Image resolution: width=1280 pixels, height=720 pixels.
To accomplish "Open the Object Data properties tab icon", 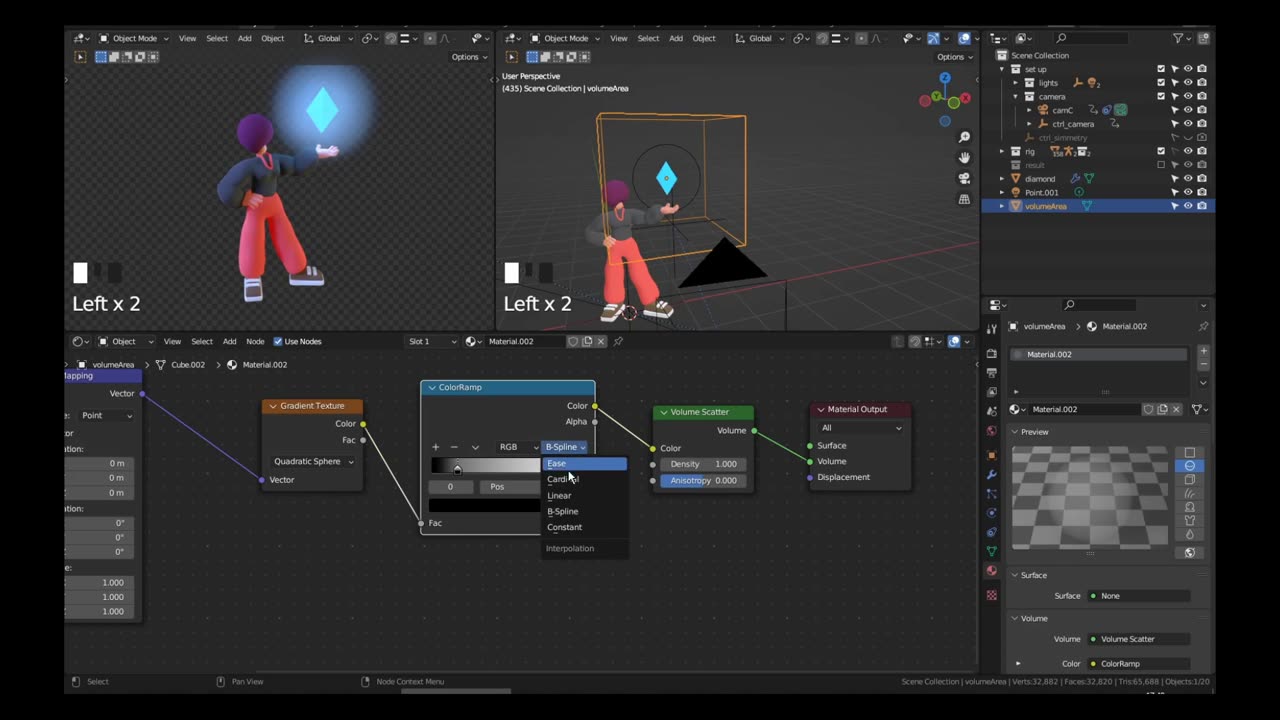I will (x=991, y=551).
